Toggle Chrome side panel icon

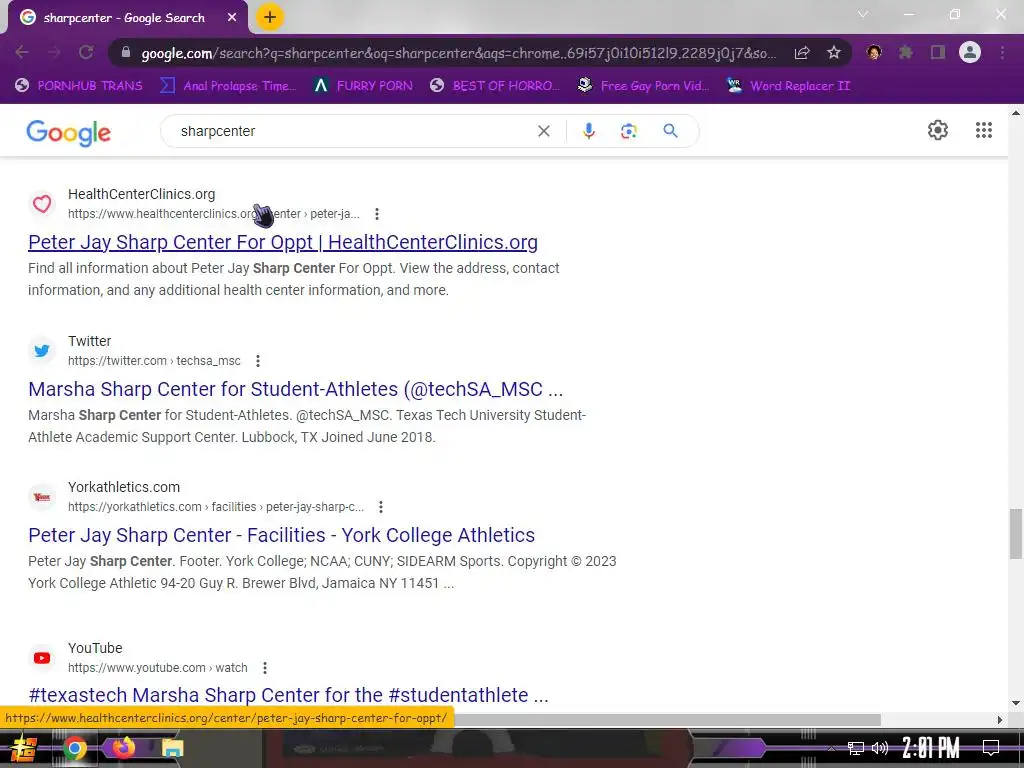[x=938, y=52]
